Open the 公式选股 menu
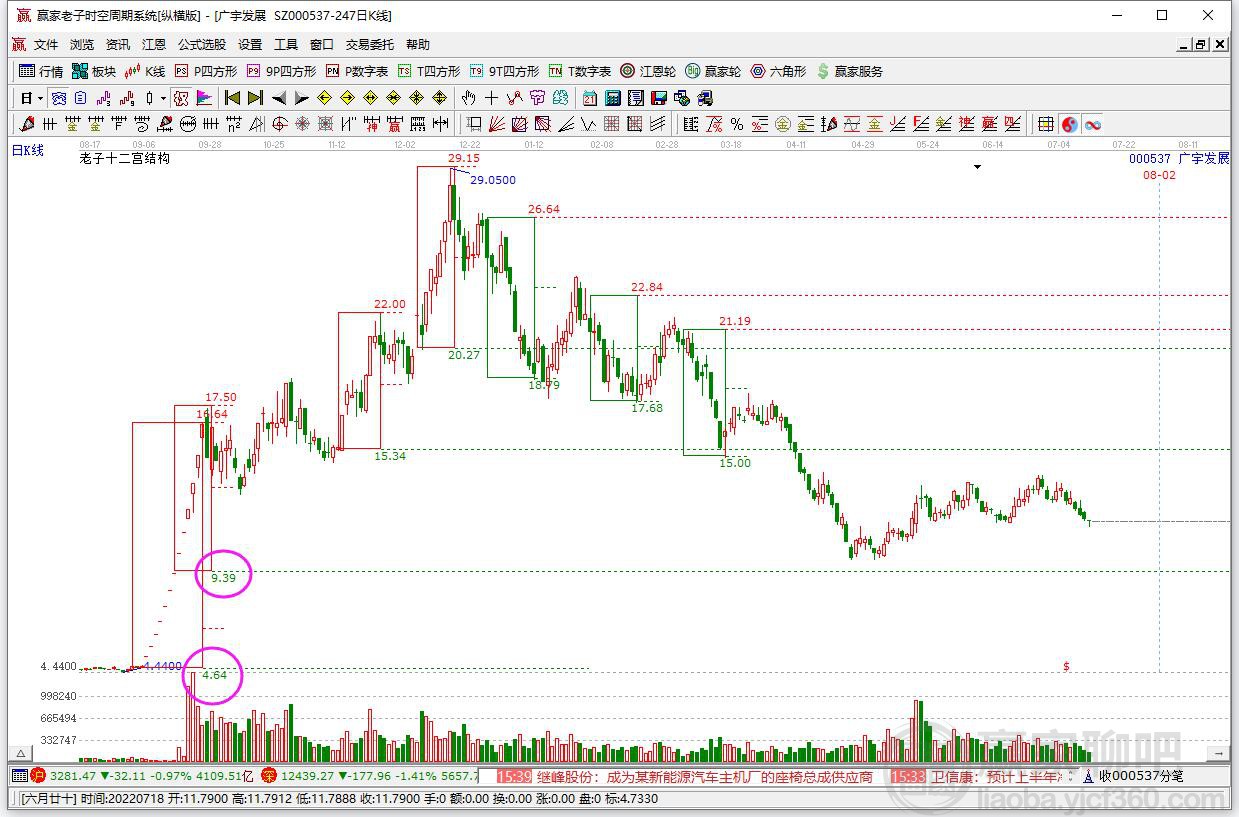Screen dimensions: 1239x817 coord(202,45)
